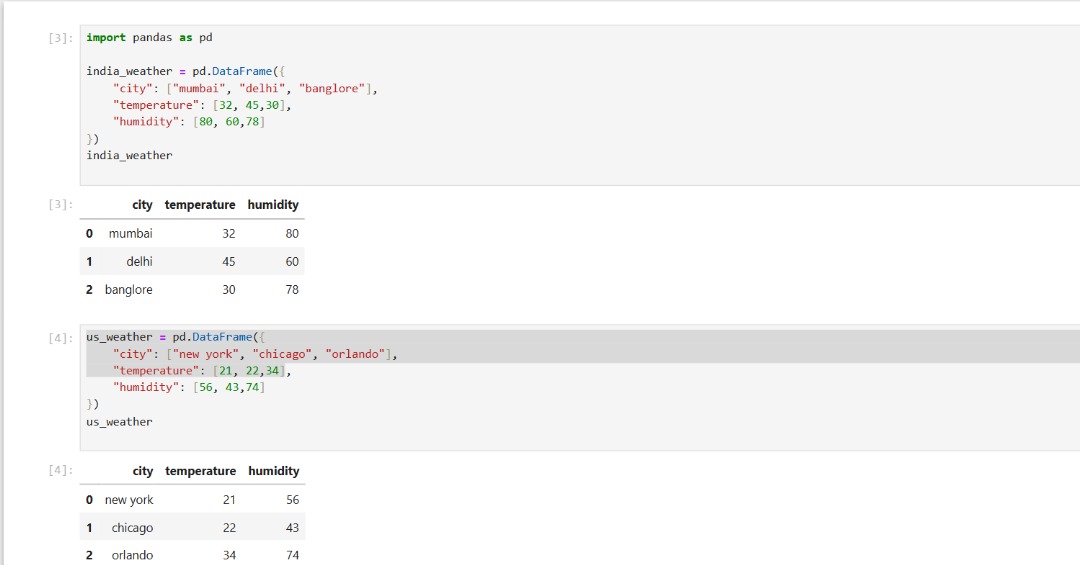Click delhi's temperature value 45

point(229,262)
